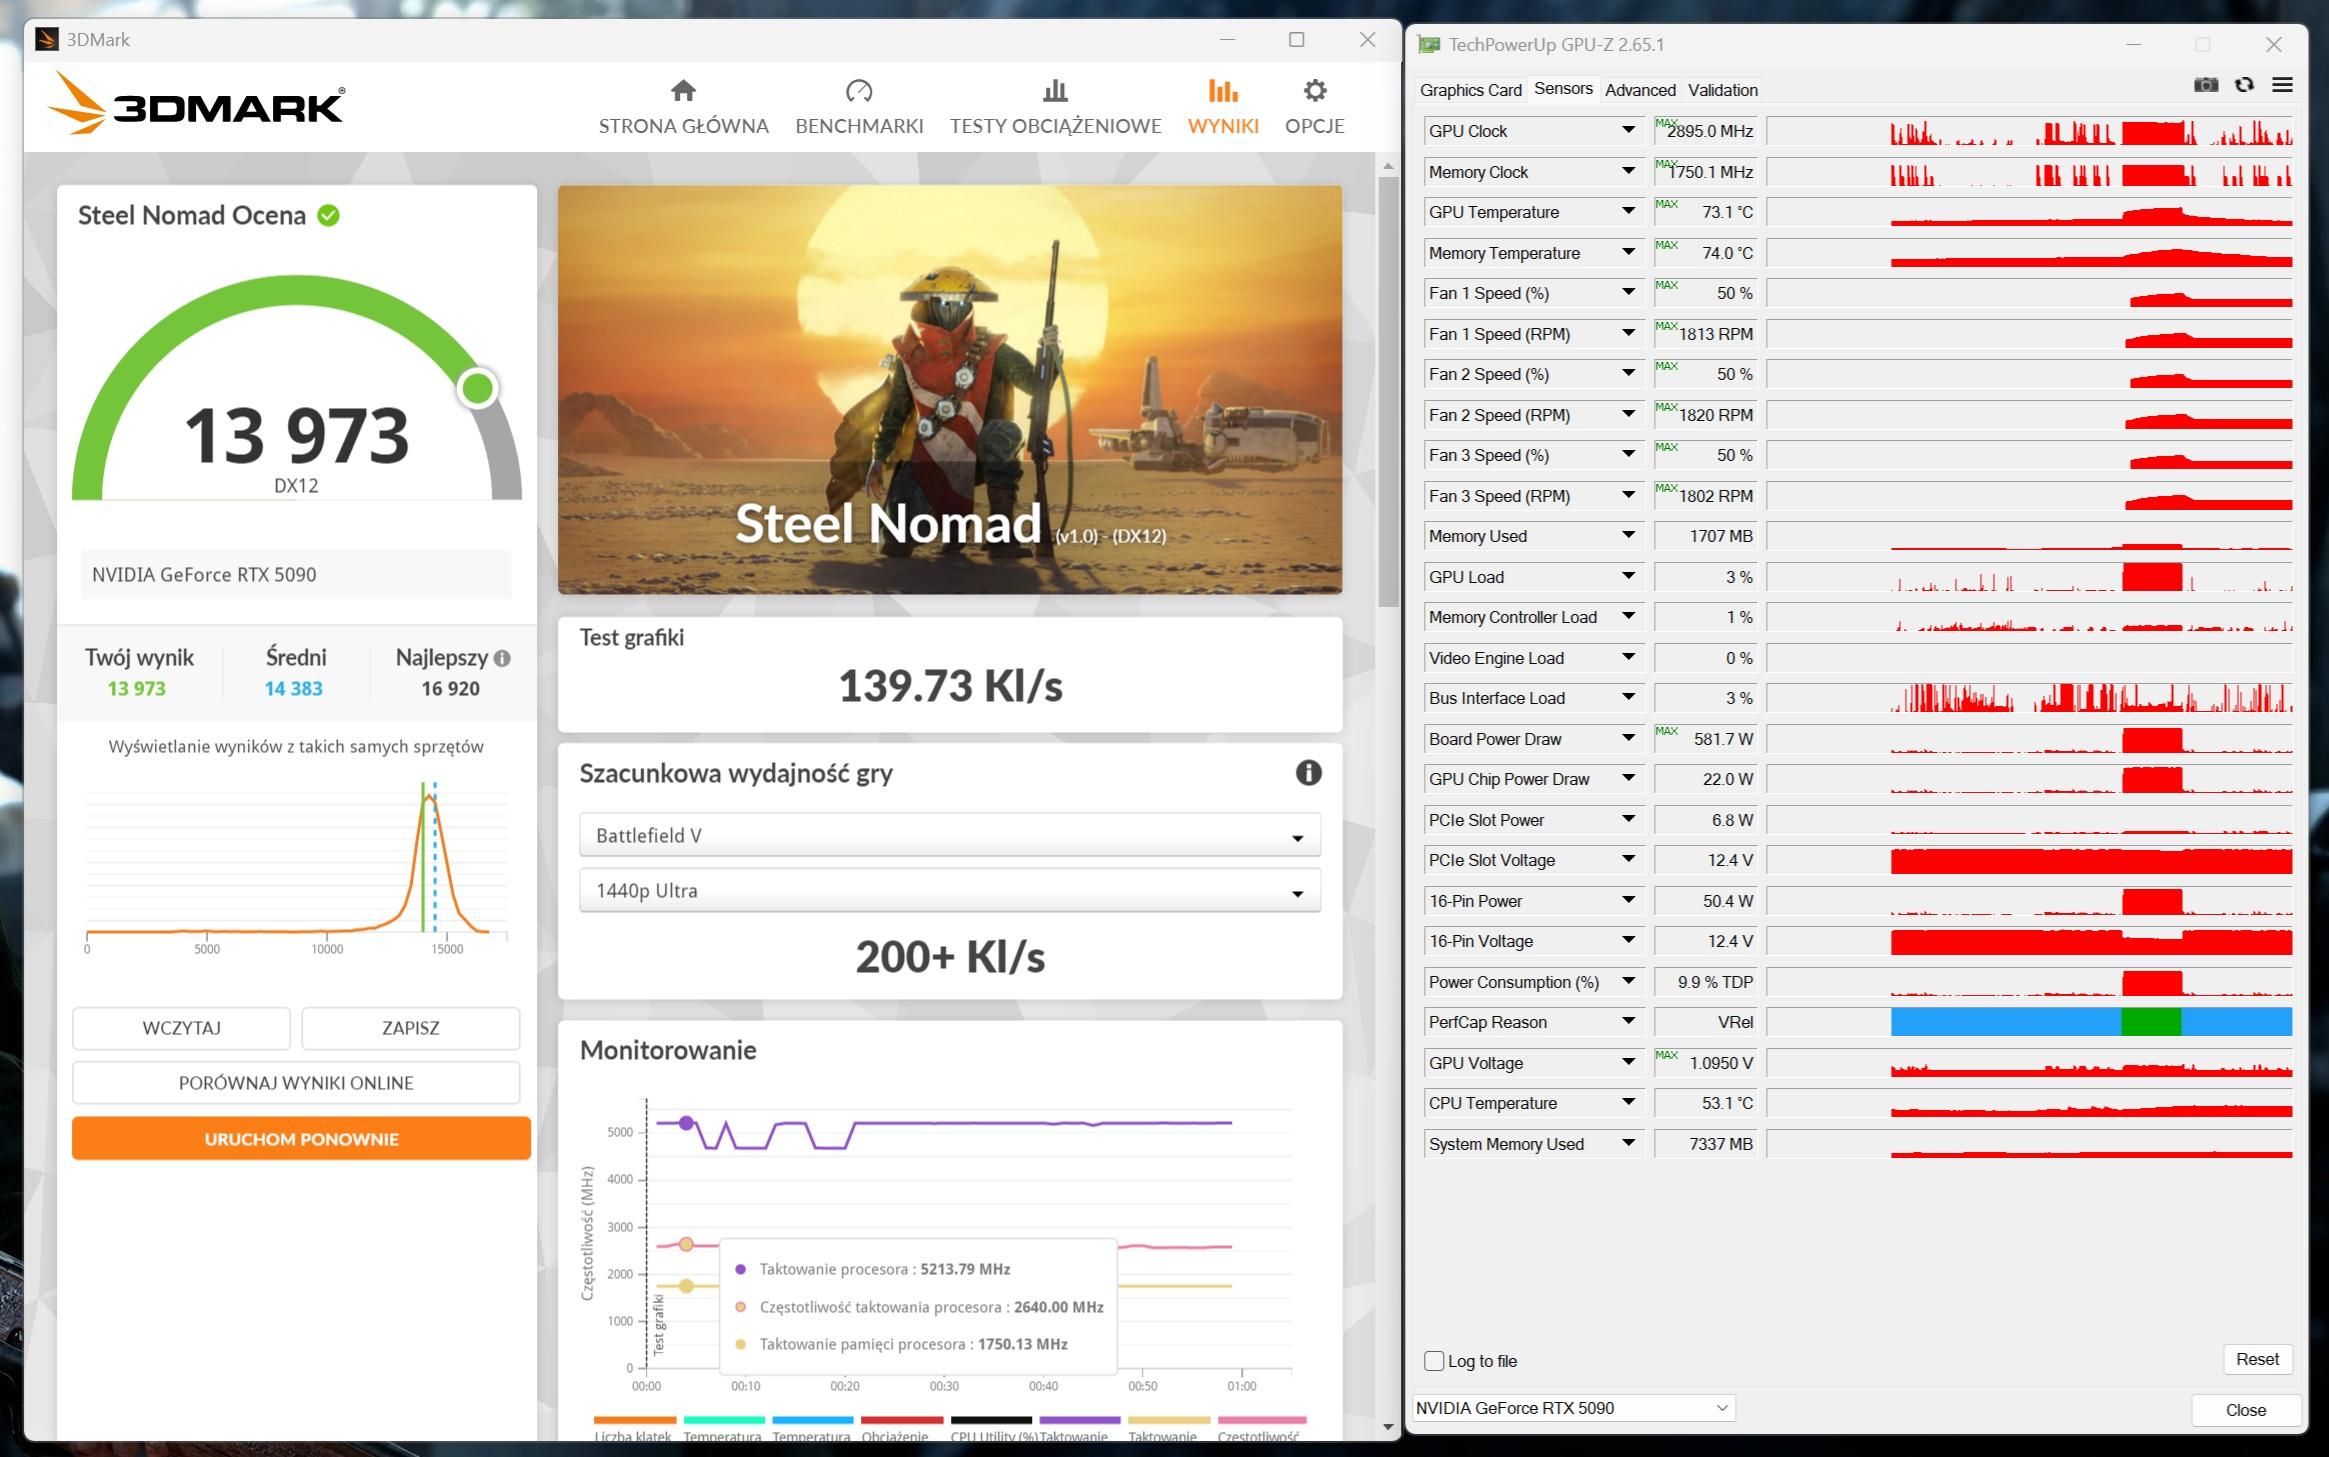Click the URUCHOM PONOWNIE button
2329x1457 pixels.
coord(301,1139)
